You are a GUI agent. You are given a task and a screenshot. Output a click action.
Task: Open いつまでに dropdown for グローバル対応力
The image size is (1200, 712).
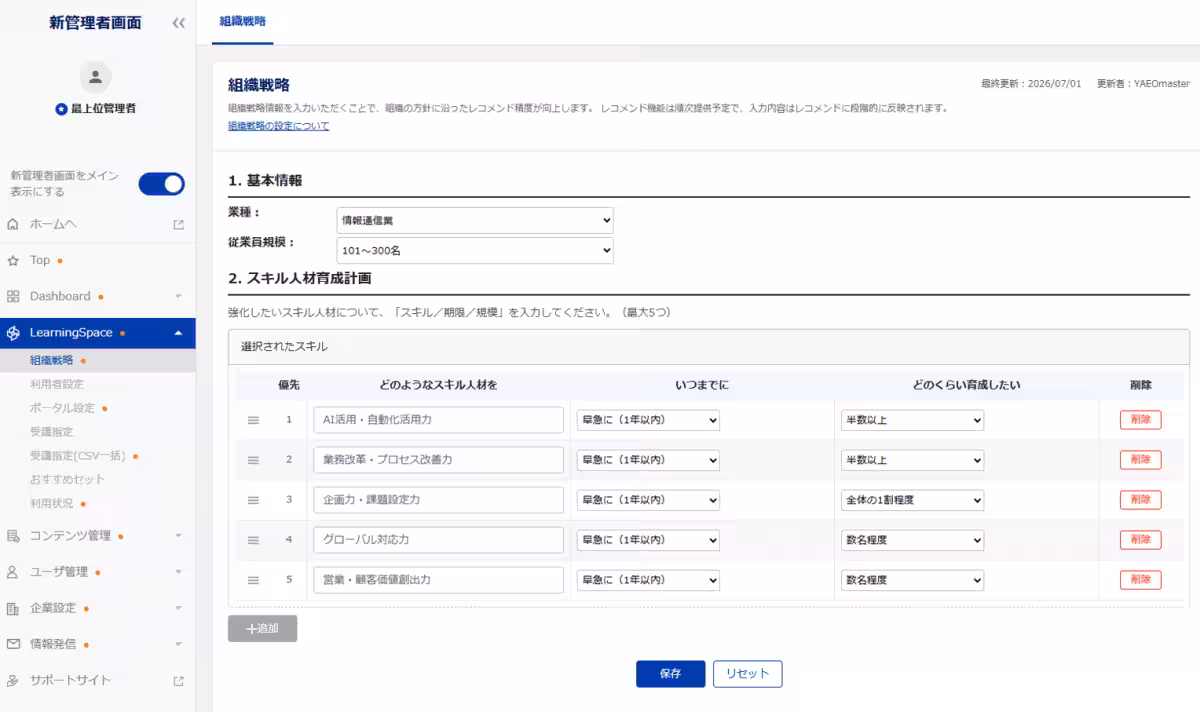648,540
